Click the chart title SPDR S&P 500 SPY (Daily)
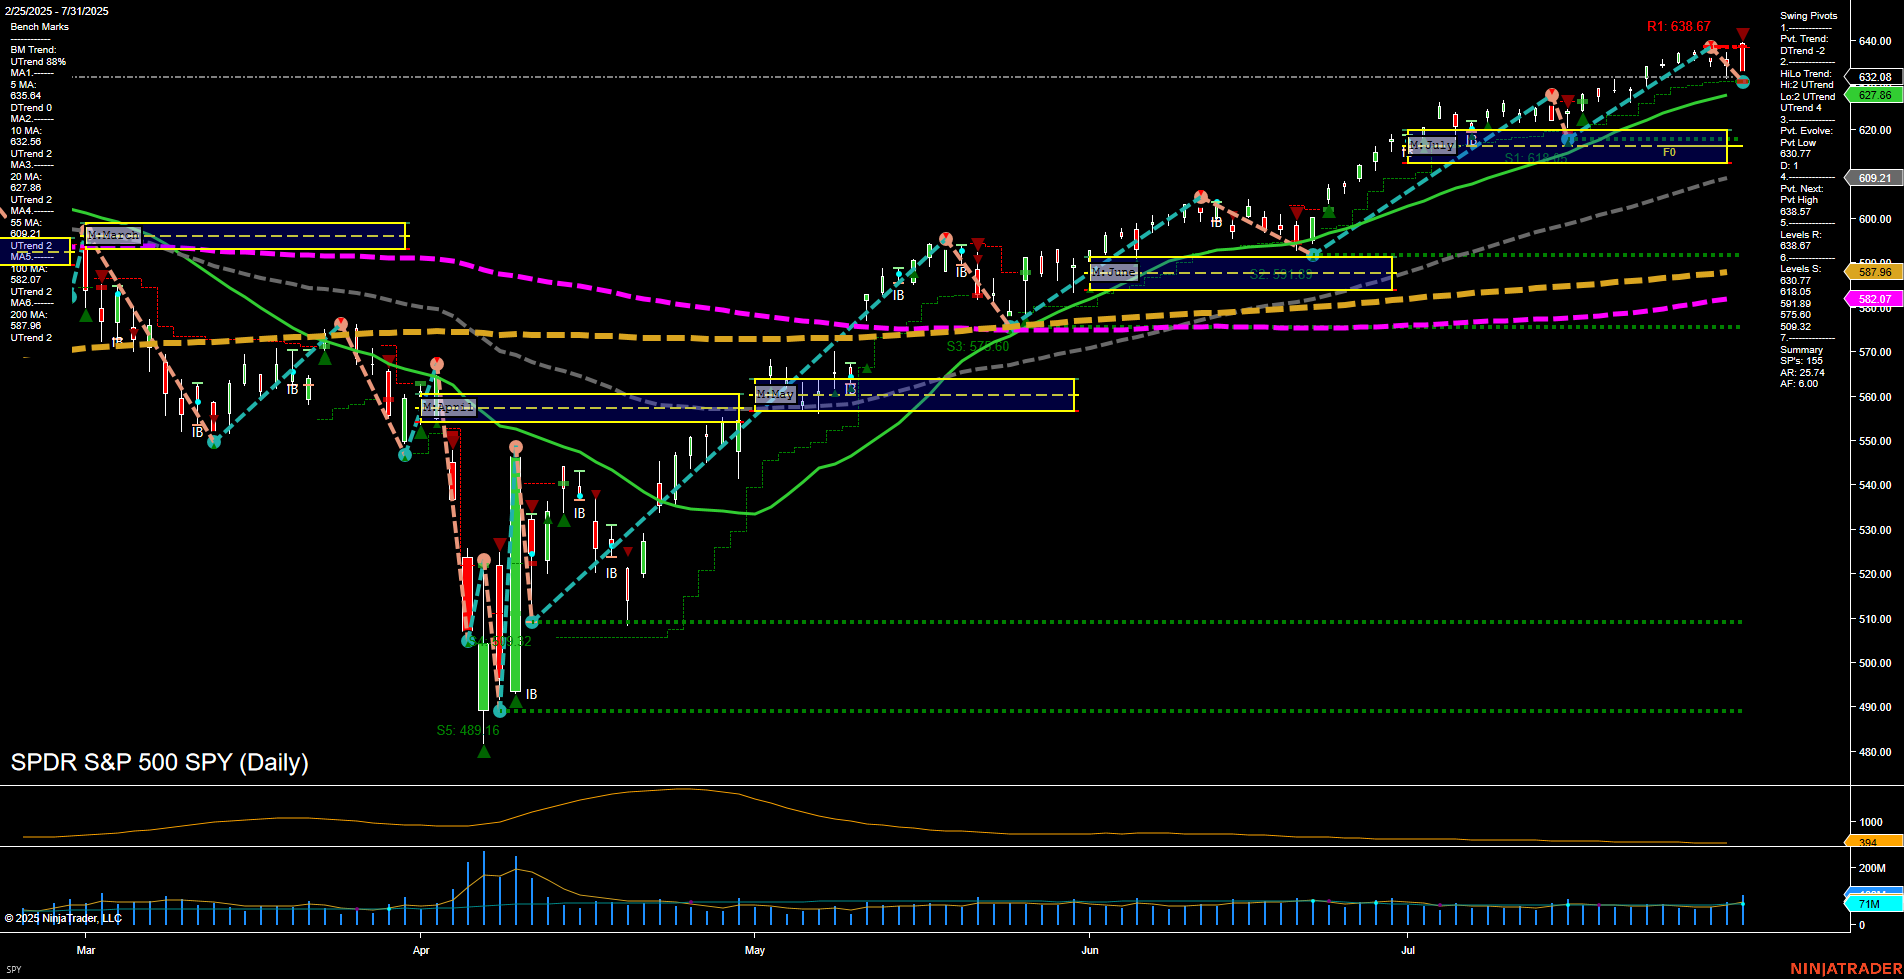This screenshot has height=979, width=1904. tap(160, 762)
